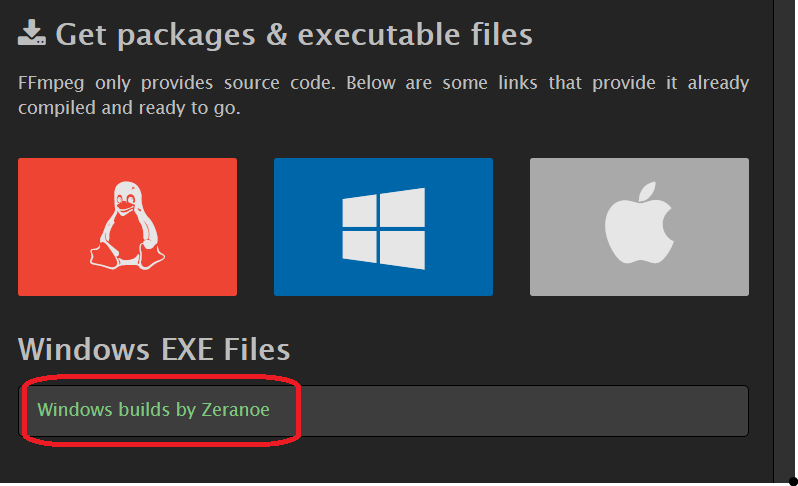The width and height of the screenshot is (798, 486).
Task: Click the word FFmpeg in the description
Action: [51, 83]
